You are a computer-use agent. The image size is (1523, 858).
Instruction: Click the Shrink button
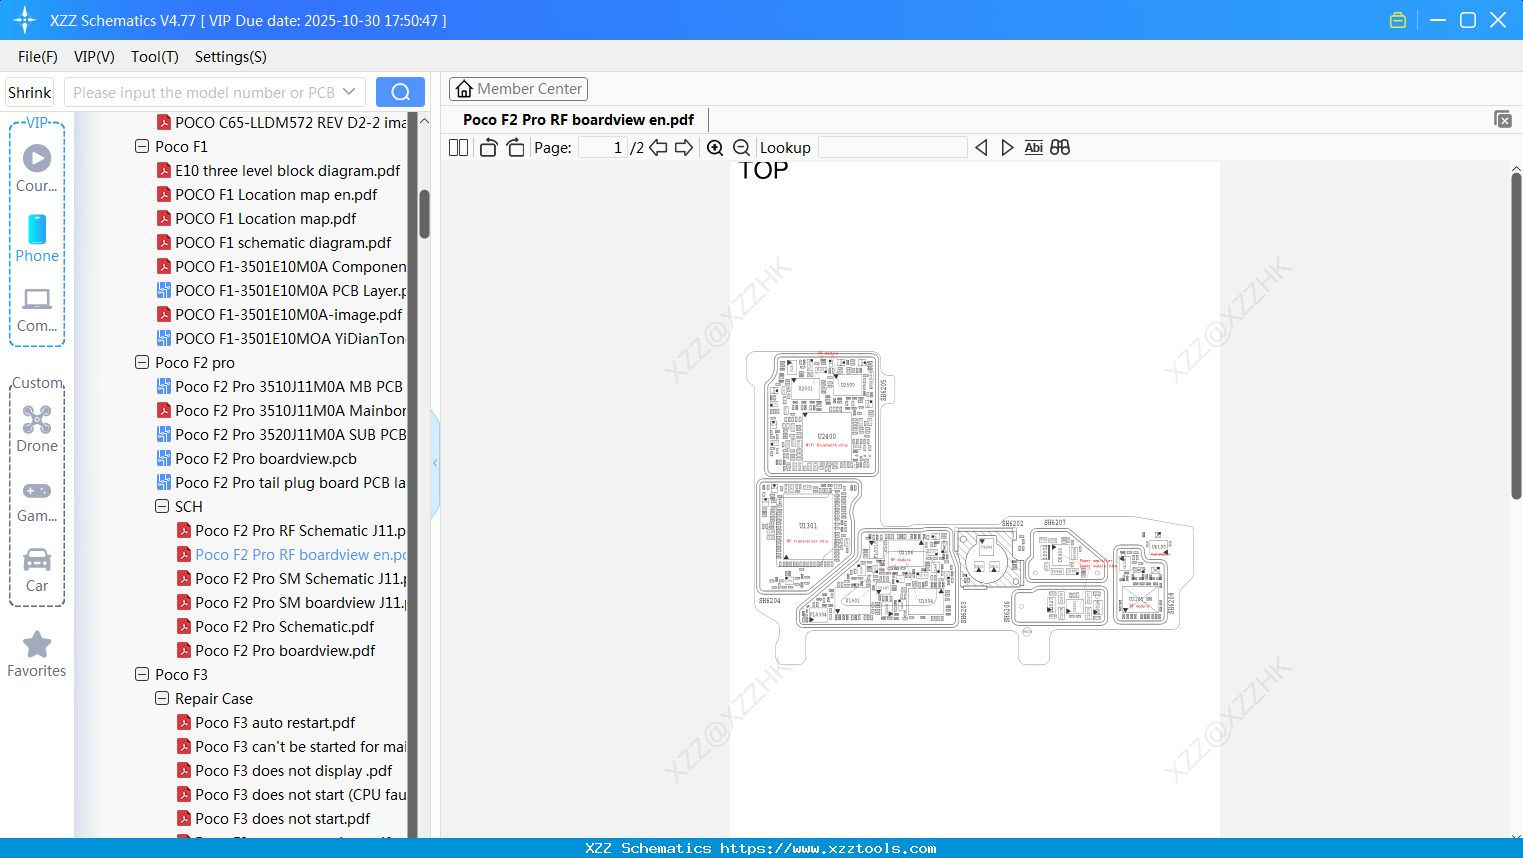tap(29, 91)
